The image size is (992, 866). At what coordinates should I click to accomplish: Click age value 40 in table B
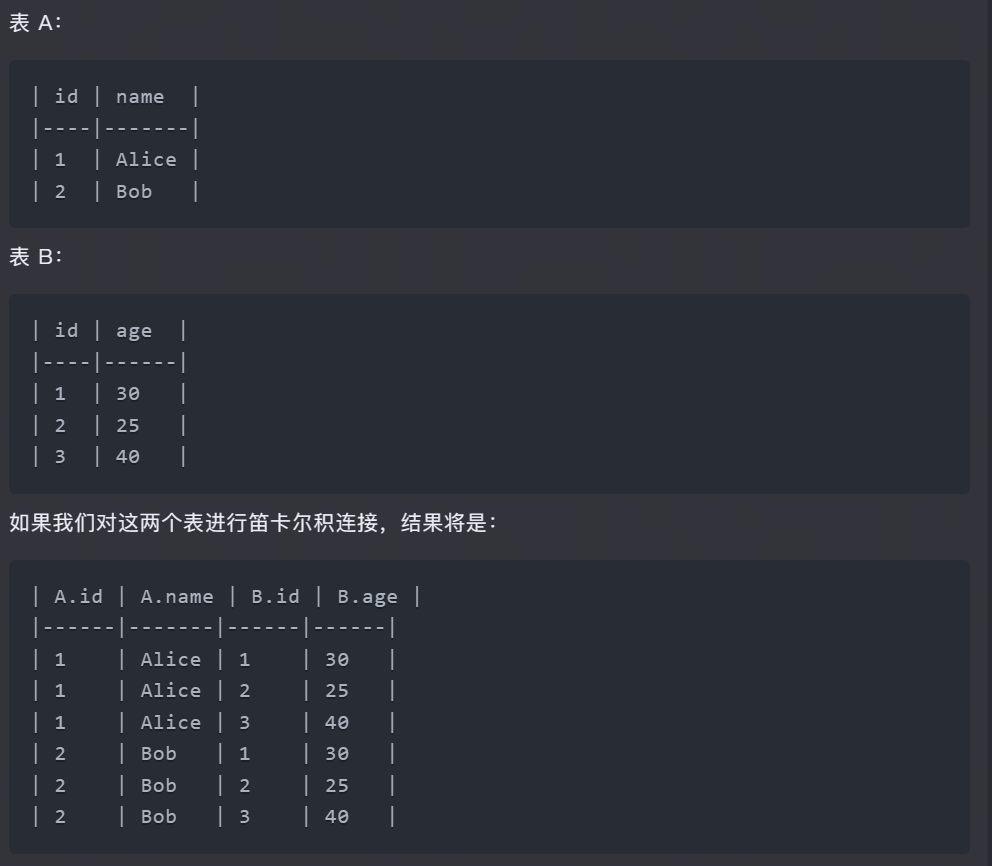coord(128,457)
